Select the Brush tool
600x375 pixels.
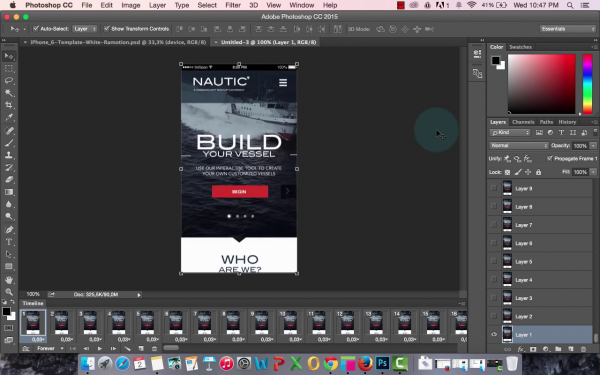tap(9, 143)
